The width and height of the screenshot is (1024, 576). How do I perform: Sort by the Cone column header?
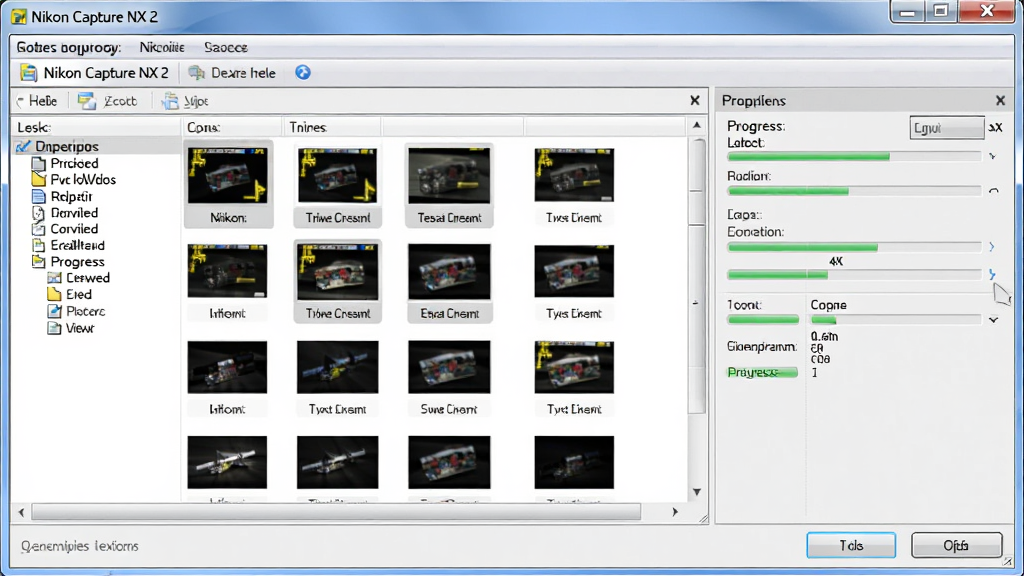point(231,127)
